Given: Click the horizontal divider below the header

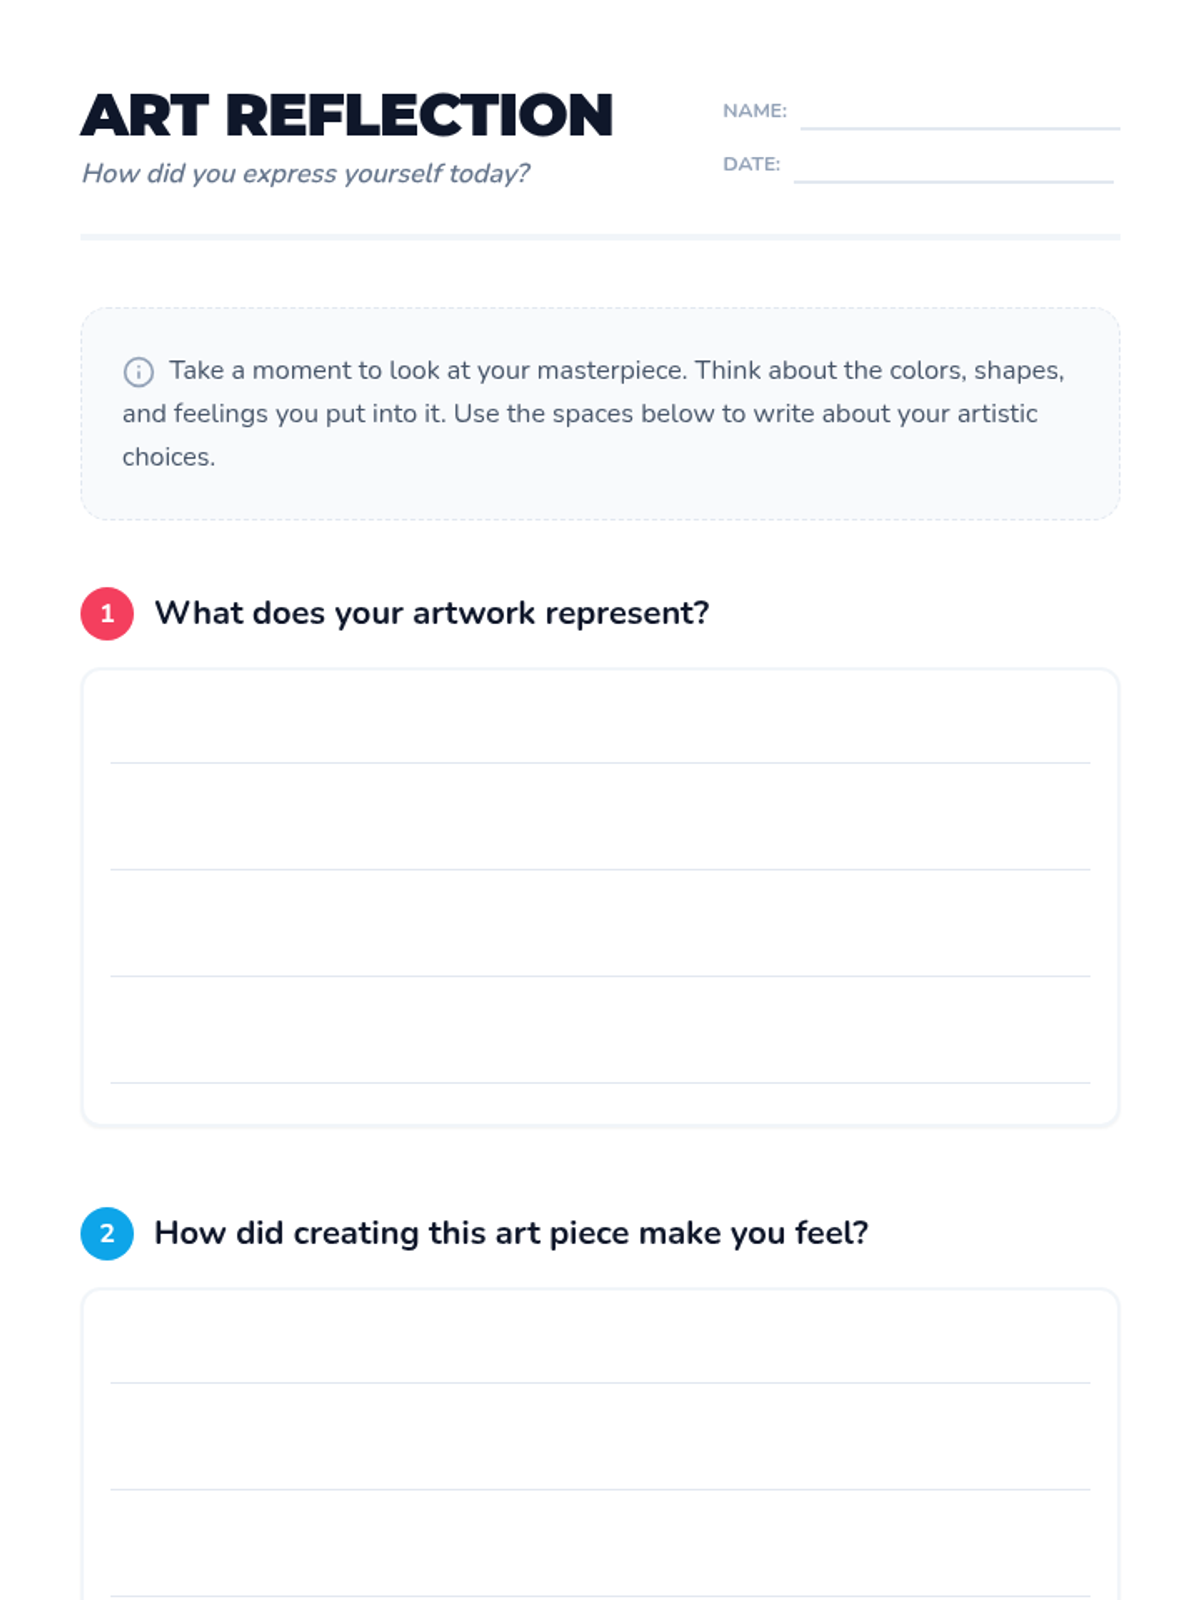Looking at the screenshot, I should 600,237.
